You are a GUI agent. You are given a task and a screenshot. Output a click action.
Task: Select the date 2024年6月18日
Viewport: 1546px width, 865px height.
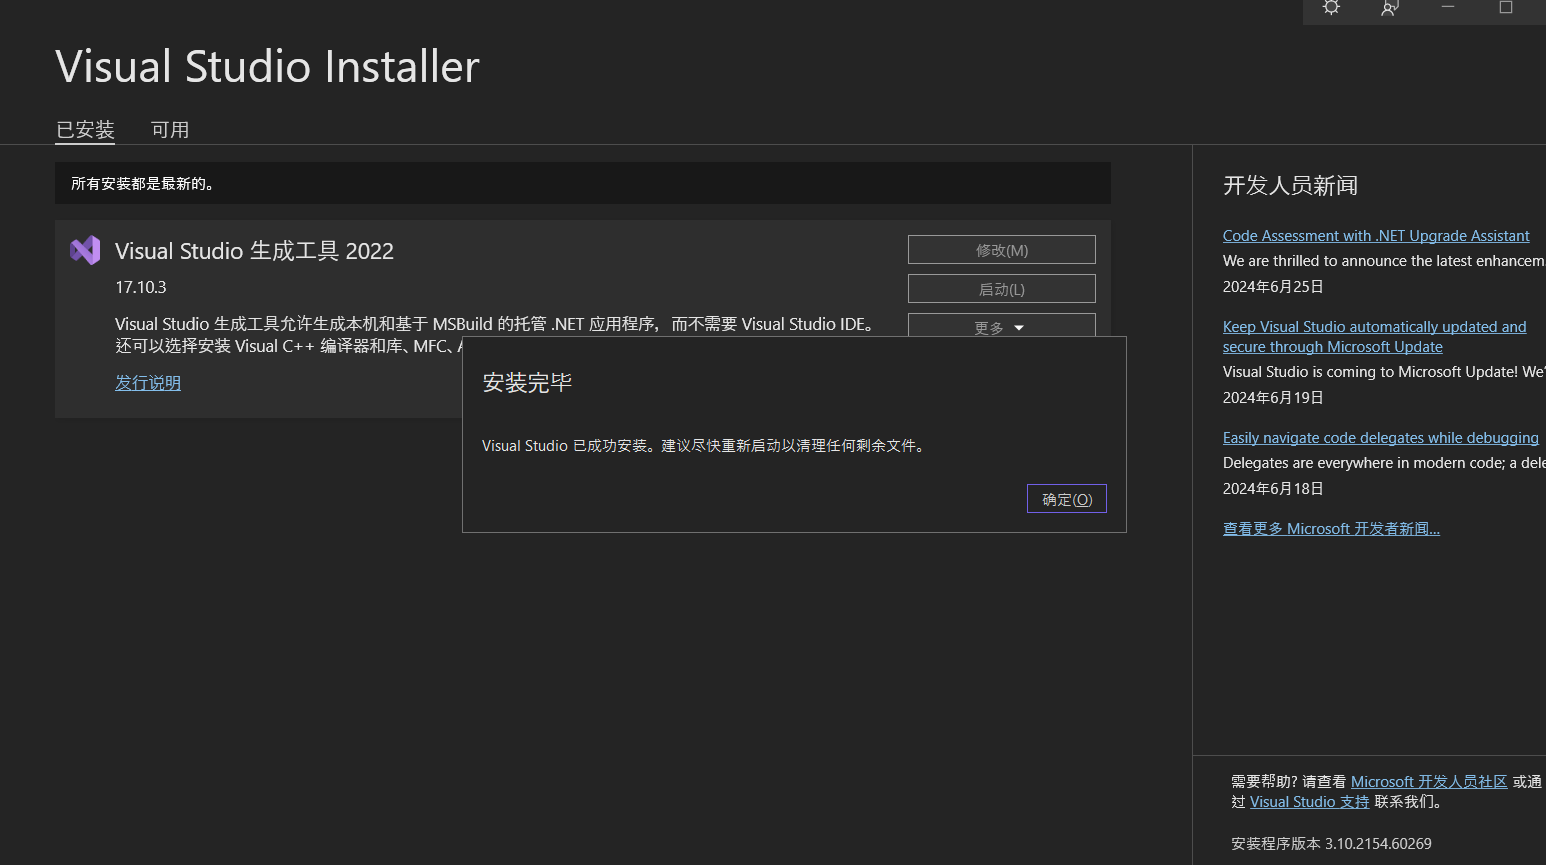point(1273,489)
